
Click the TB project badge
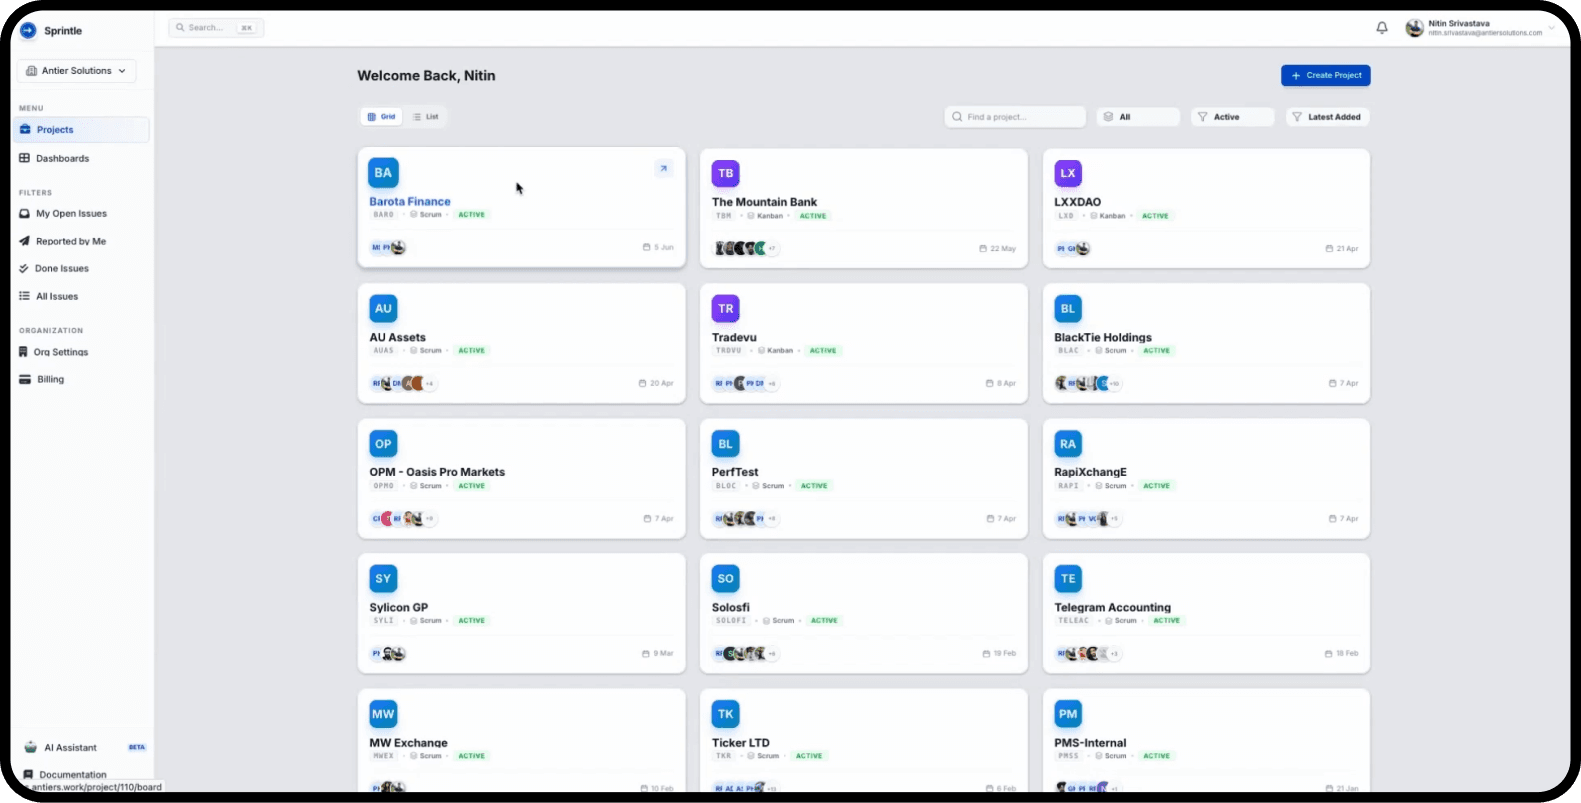[x=726, y=173]
